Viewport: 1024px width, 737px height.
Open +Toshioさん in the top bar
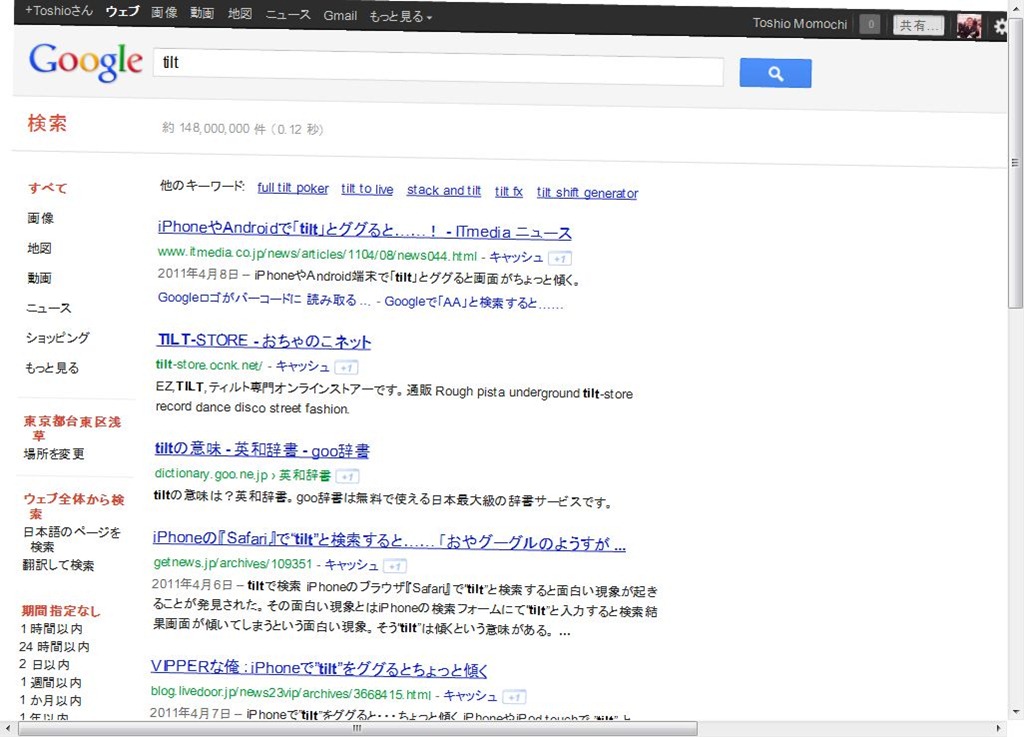coord(59,10)
